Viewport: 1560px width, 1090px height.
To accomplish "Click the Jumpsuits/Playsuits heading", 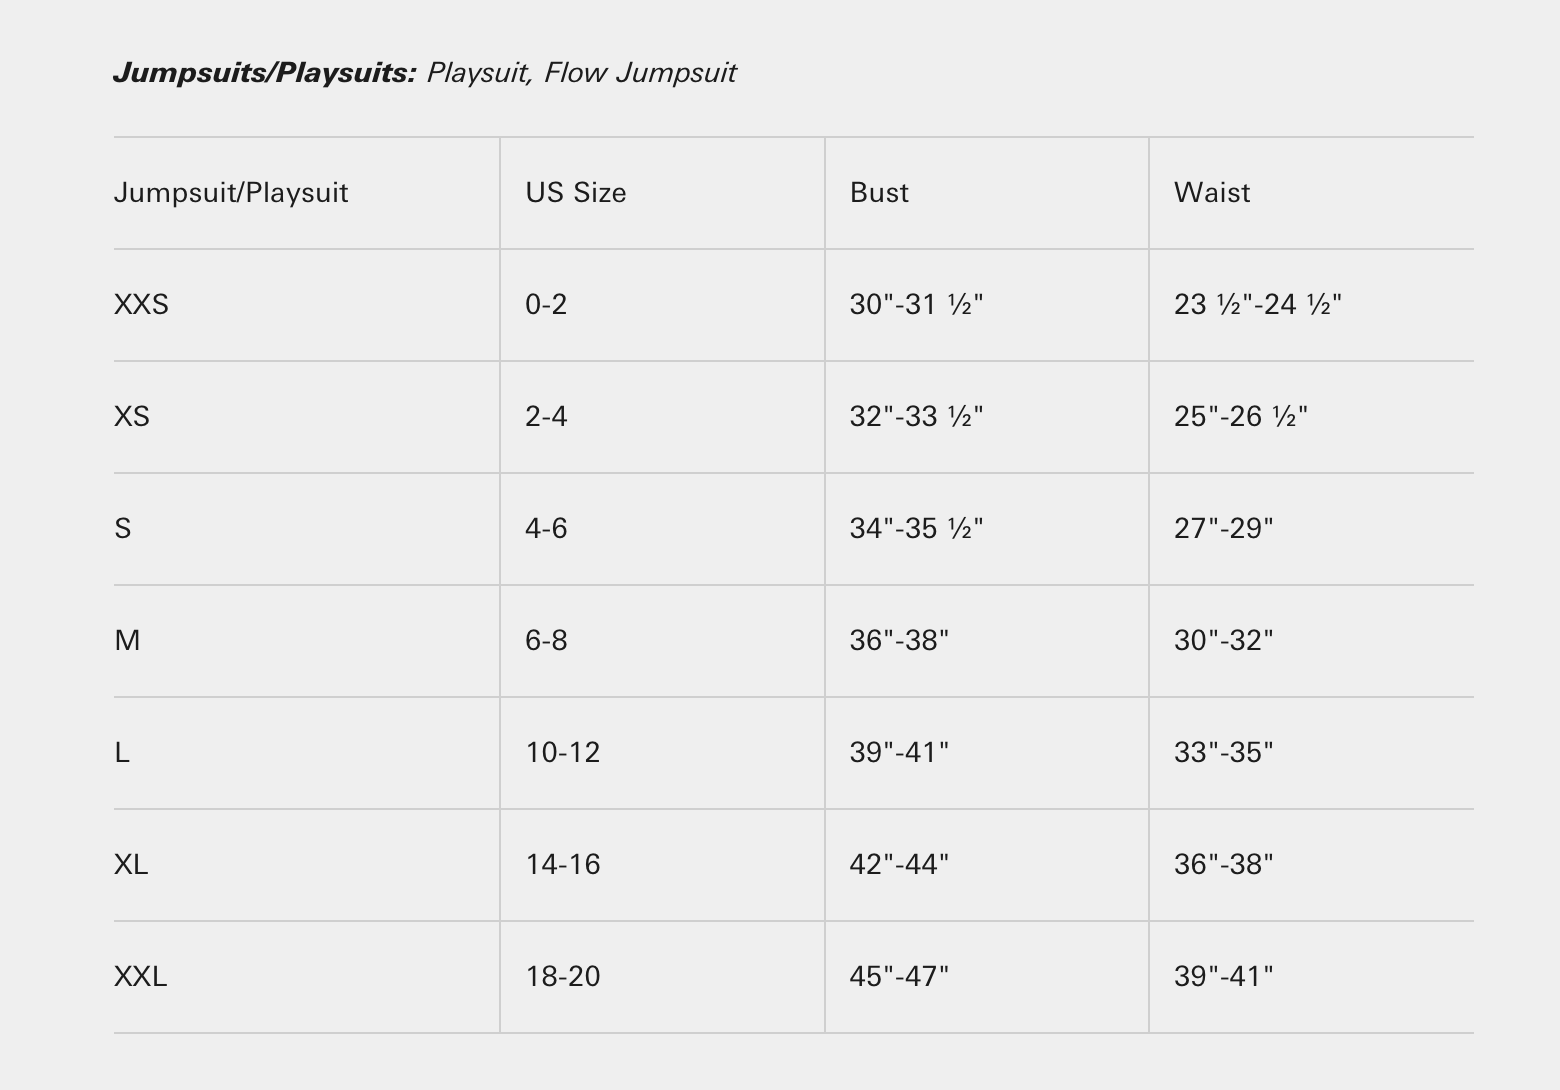I will pyautogui.click(x=264, y=73).
